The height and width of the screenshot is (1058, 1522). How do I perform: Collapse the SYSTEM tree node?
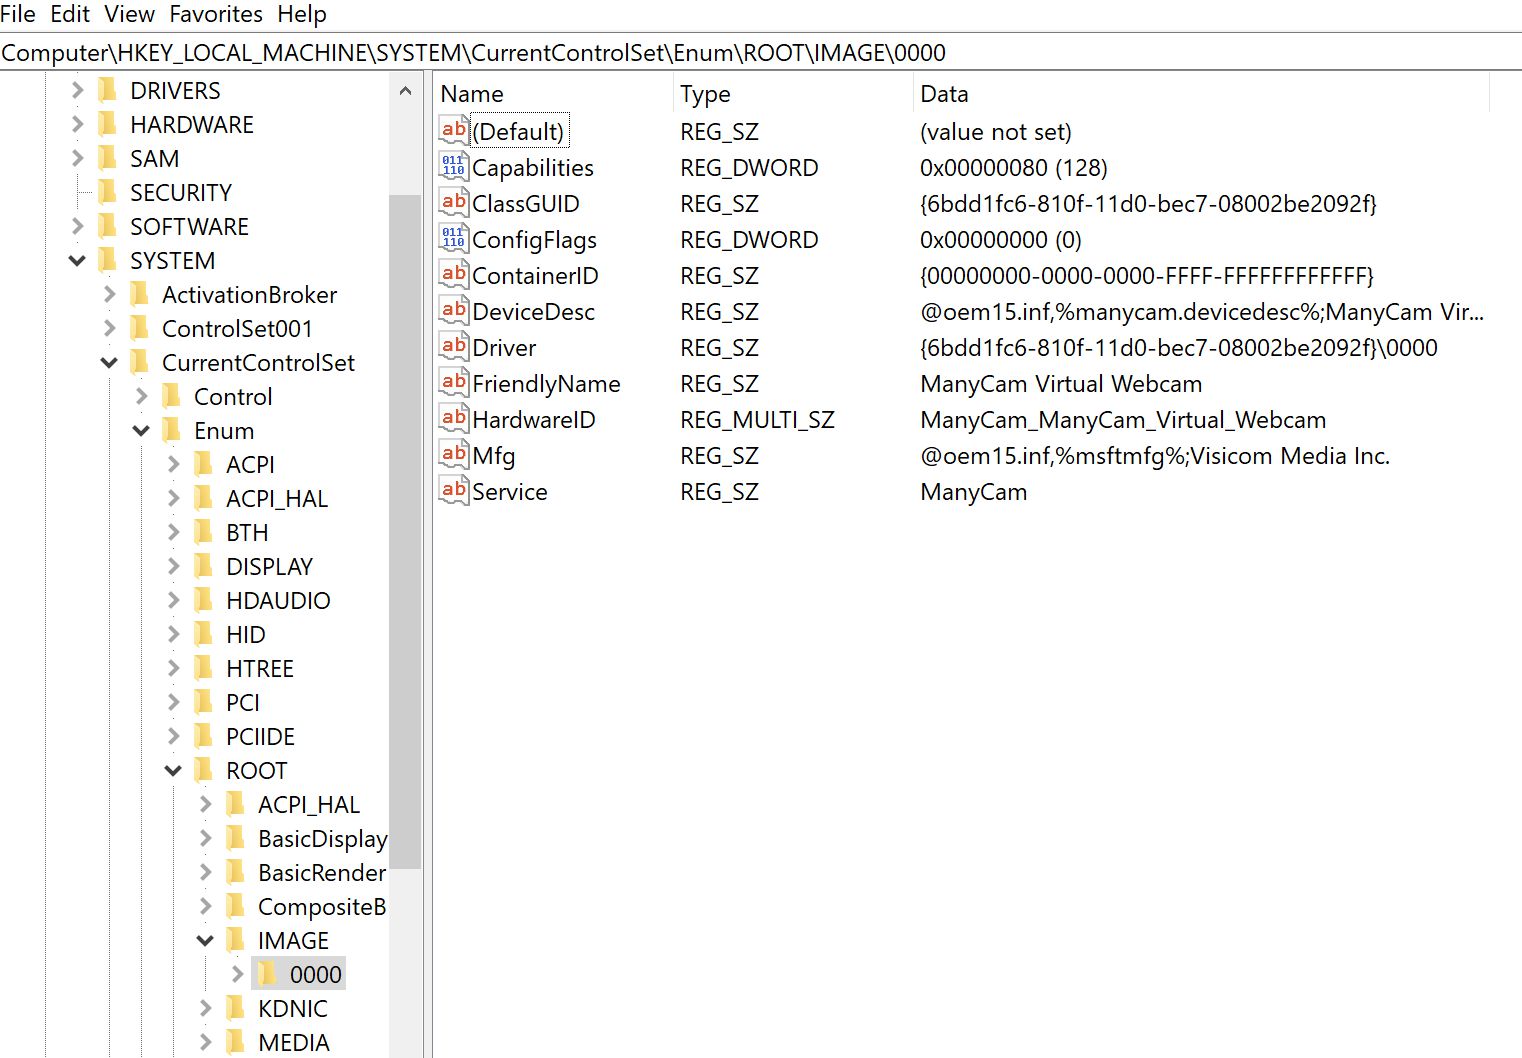click(x=77, y=261)
